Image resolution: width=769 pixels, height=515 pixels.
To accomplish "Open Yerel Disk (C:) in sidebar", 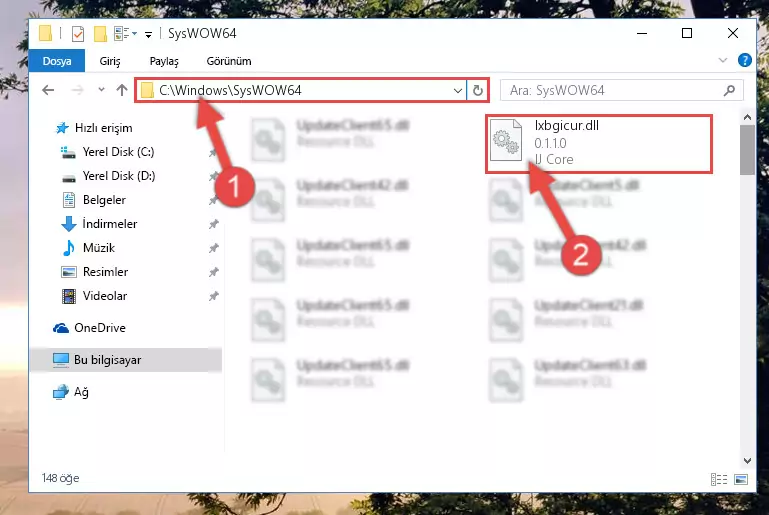I will 108,152.
